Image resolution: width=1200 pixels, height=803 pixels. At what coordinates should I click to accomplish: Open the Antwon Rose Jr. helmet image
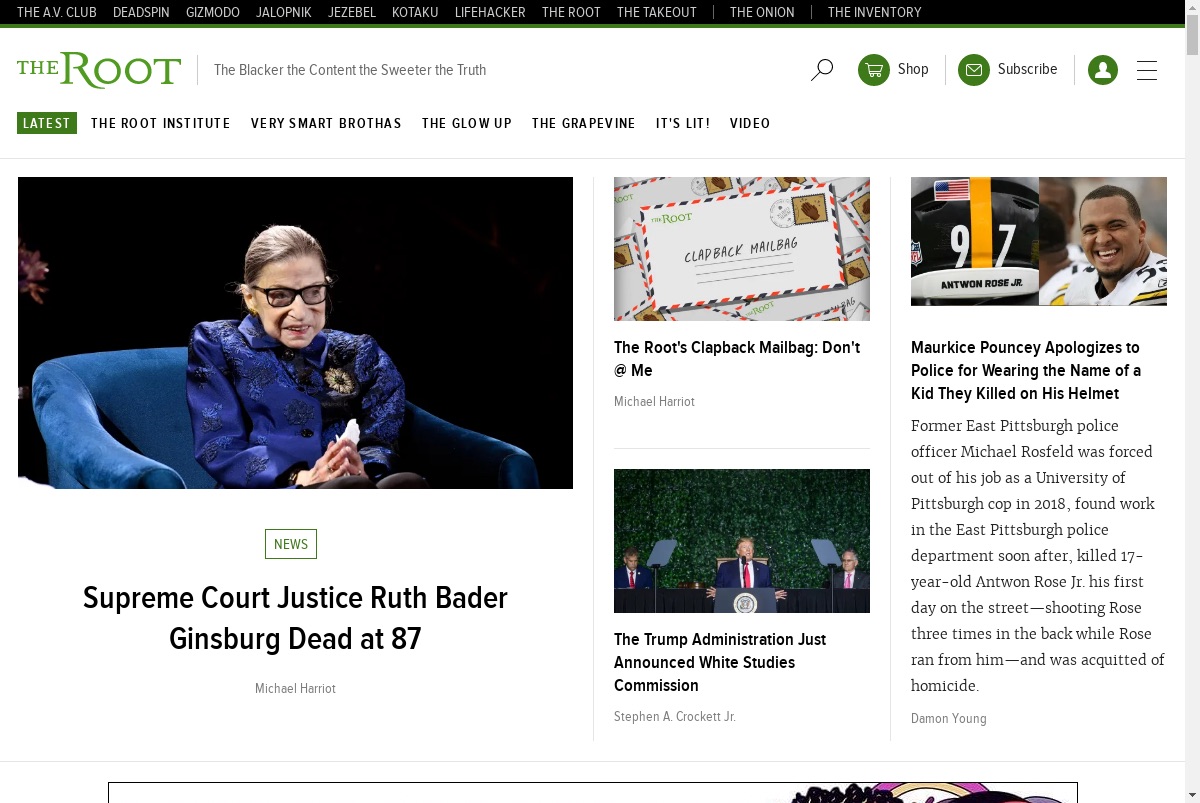point(1039,241)
